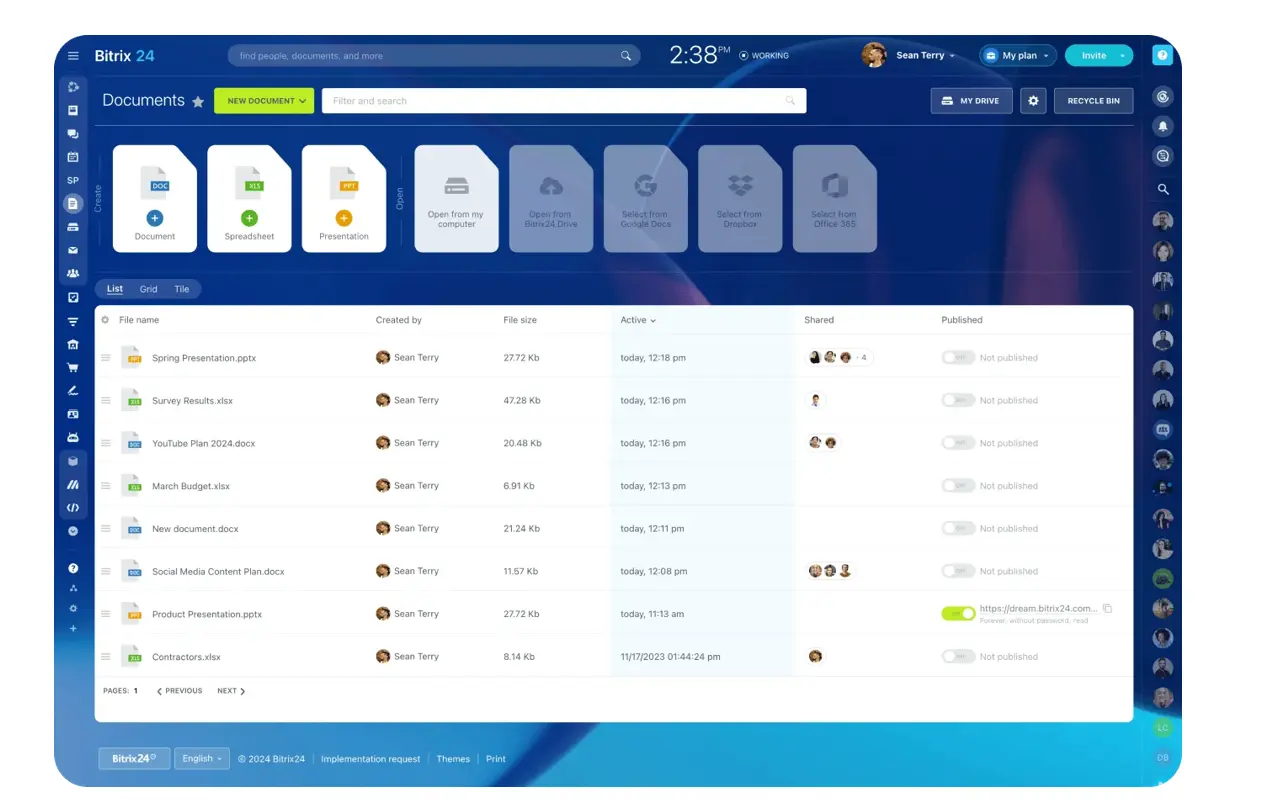Click the notification bell icon

coord(1162,126)
